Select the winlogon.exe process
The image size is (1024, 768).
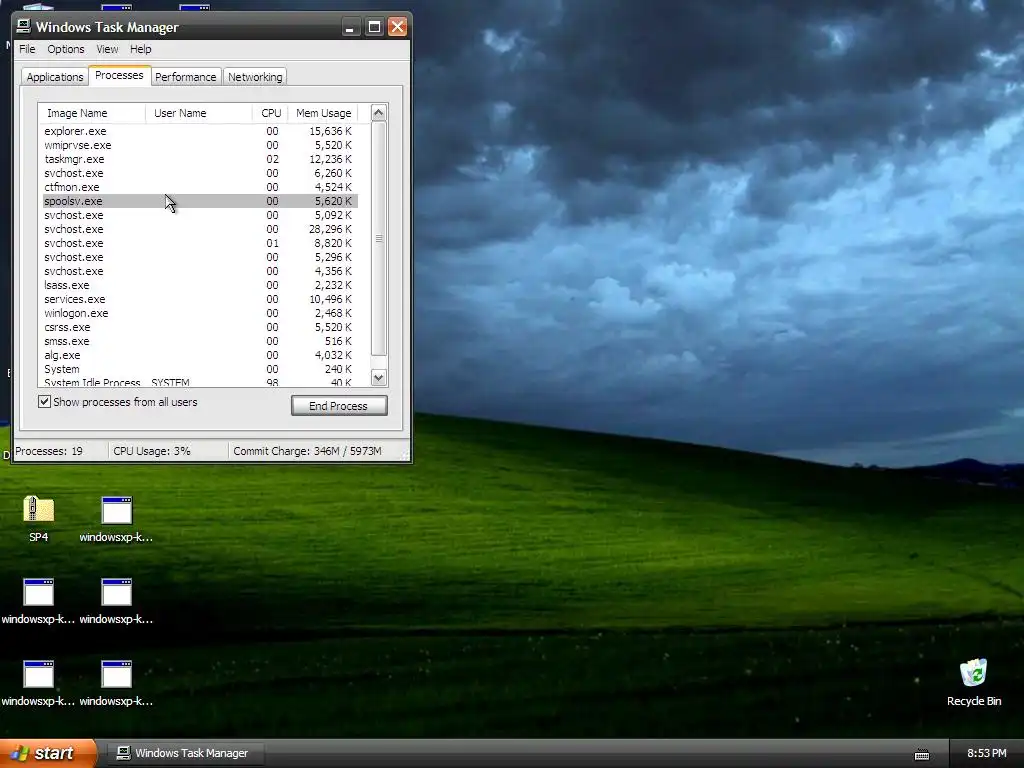[200, 313]
